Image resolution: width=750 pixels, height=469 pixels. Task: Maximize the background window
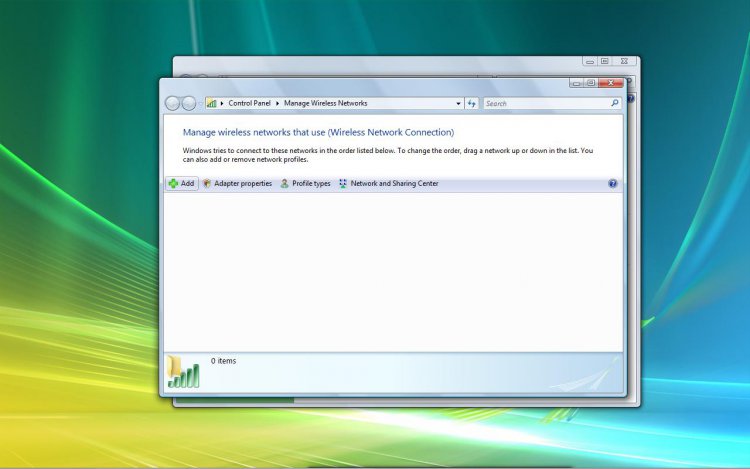605,61
